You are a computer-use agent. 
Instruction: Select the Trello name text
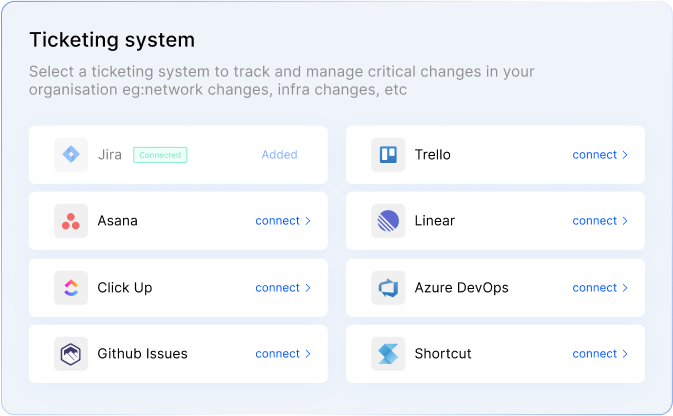(x=433, y=155)
